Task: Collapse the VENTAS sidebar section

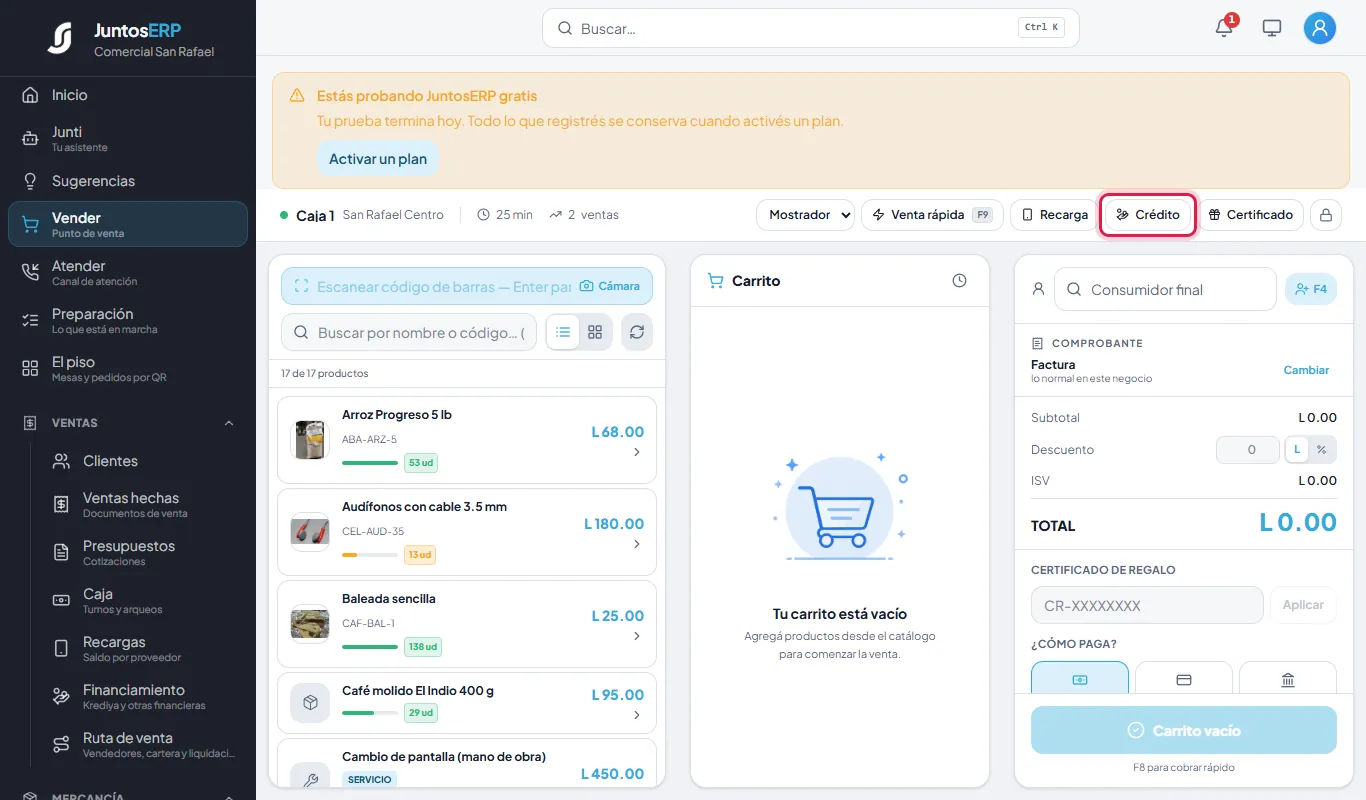Action: click(x=229, y=423)
